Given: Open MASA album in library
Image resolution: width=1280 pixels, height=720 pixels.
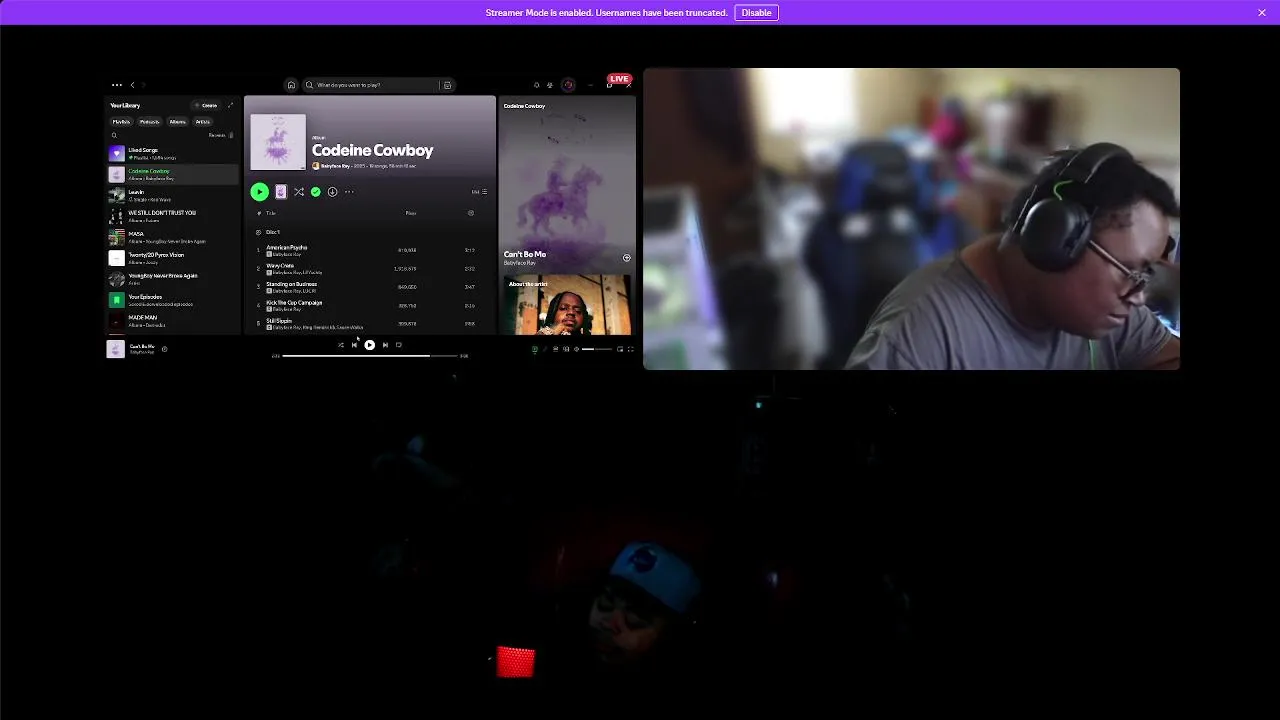Looking at the screenshot, I should point(173,237).
